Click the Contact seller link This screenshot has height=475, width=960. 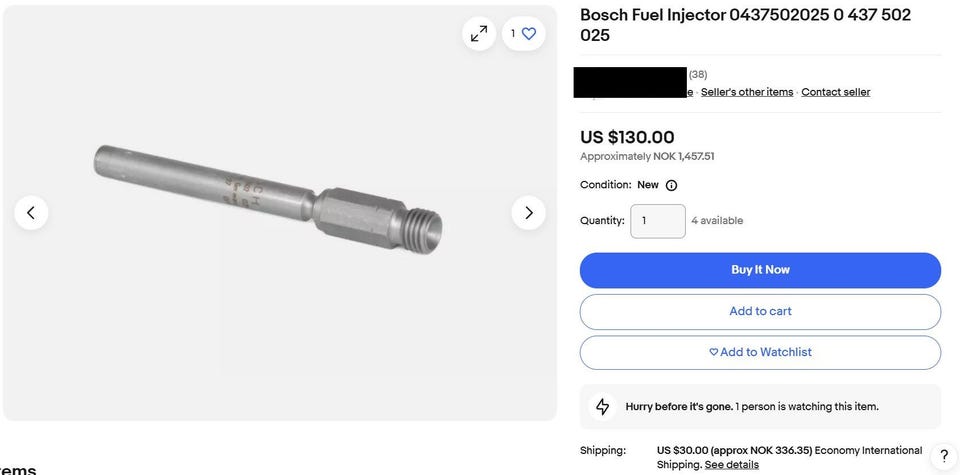(x=835, y=92)
